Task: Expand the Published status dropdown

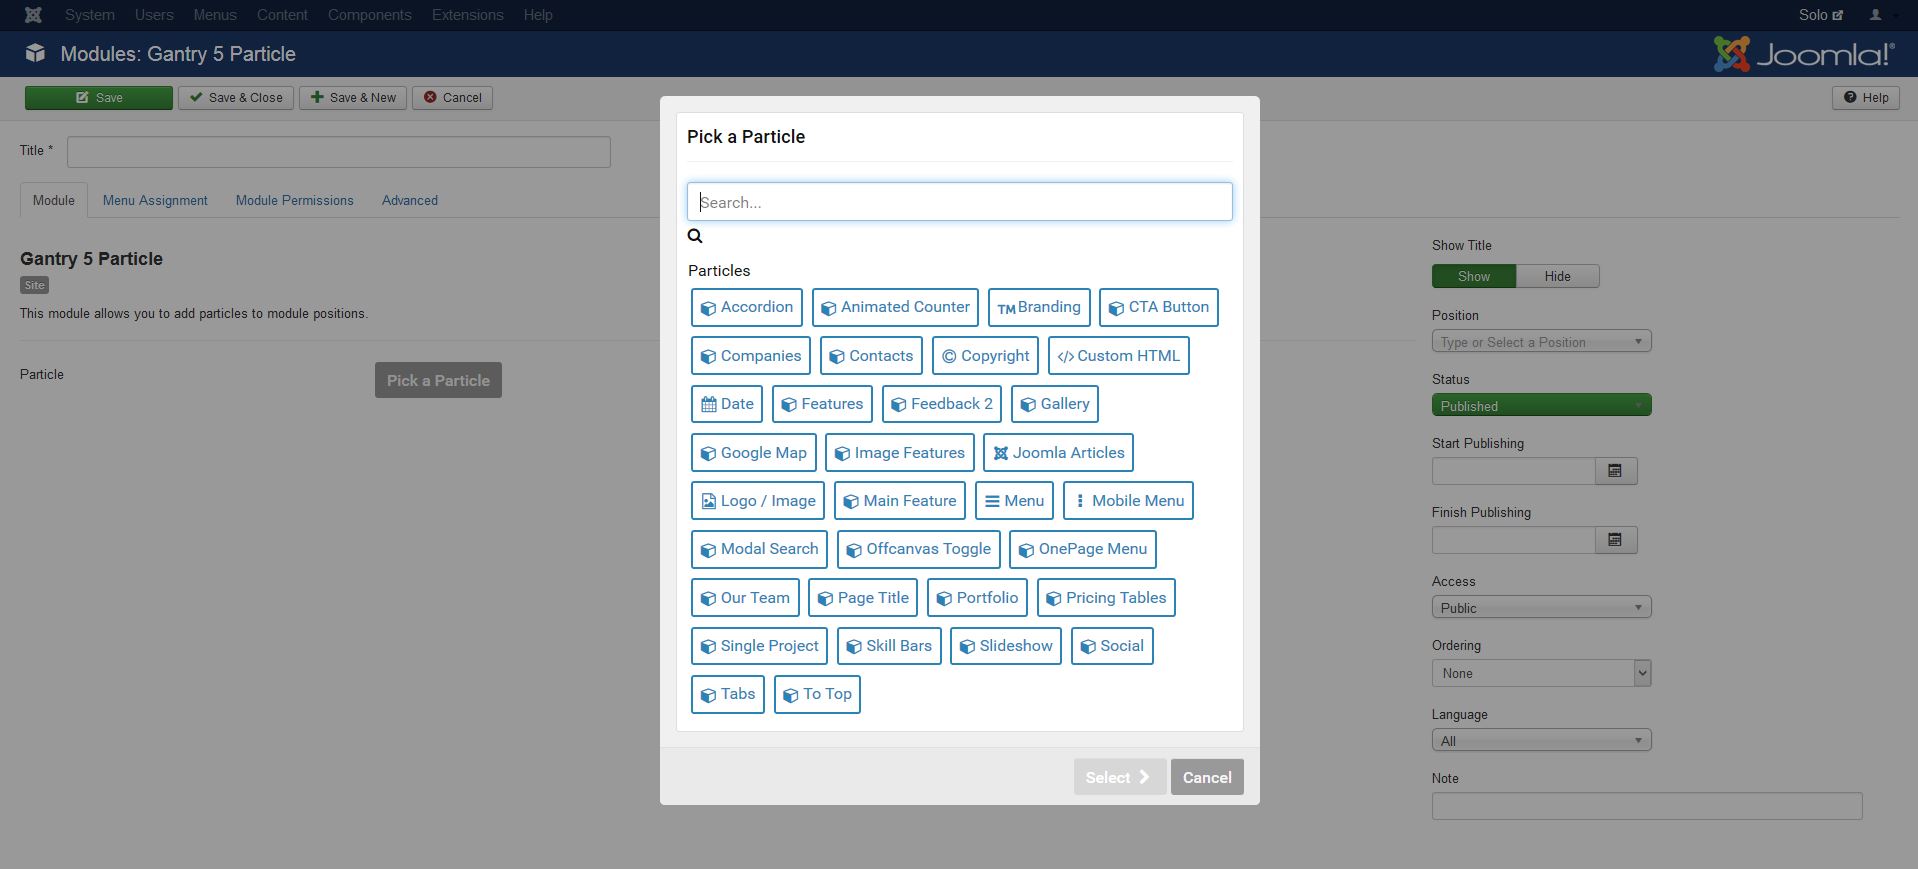Action: (1541, 405)
